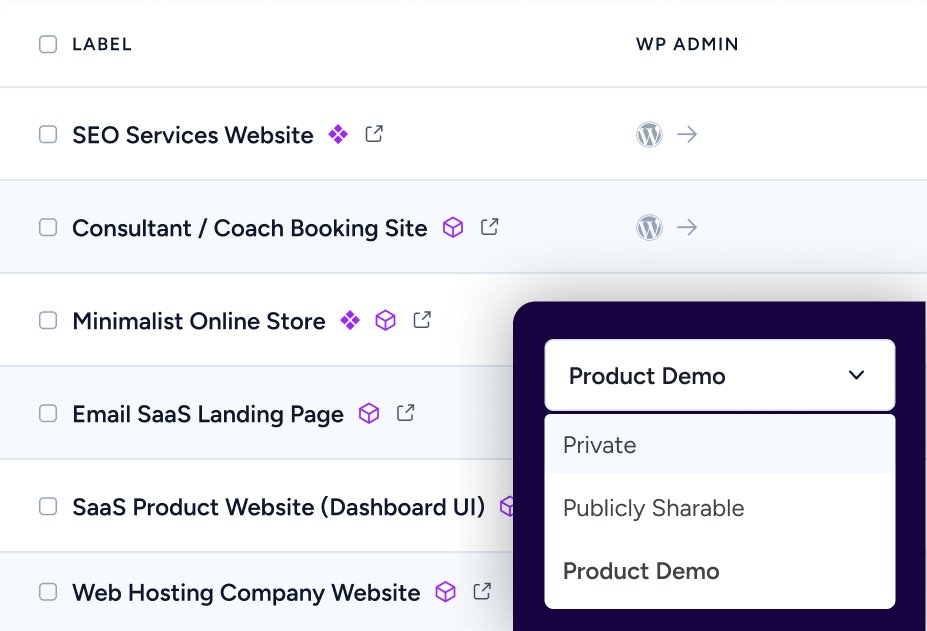Choose Private from the dropdown list
The height and width of the screenshot is (631, 927).
[x=600, y=445]
